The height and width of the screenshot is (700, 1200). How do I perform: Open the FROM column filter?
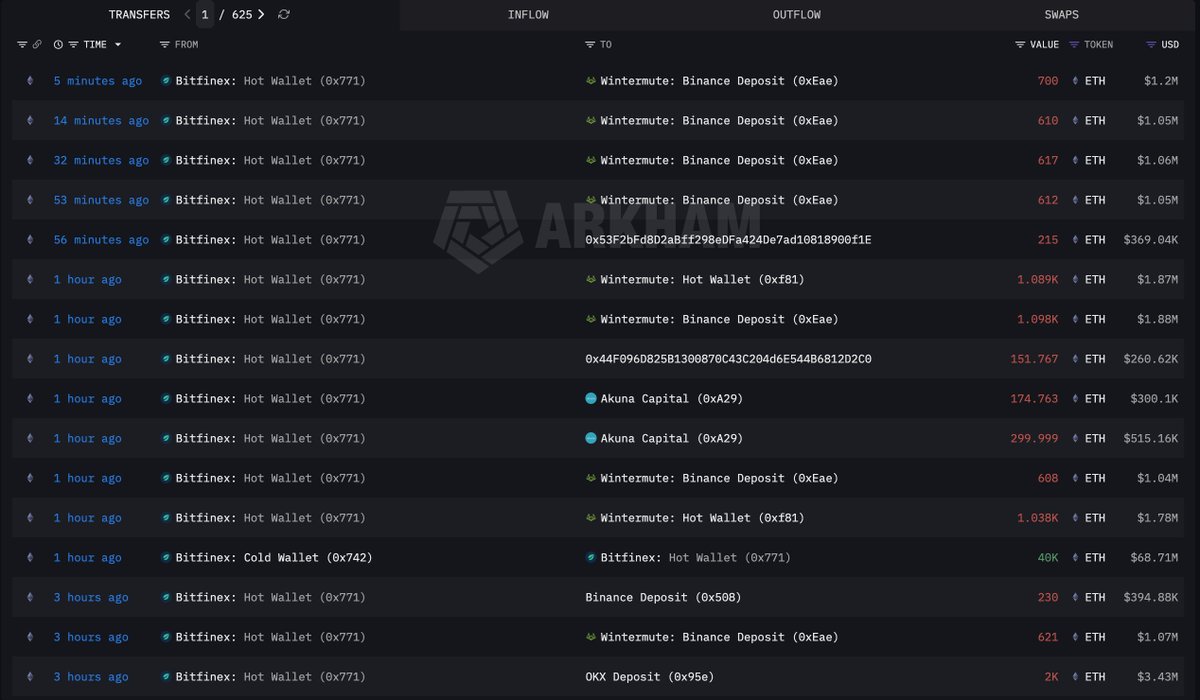click(x=165, y=45)
